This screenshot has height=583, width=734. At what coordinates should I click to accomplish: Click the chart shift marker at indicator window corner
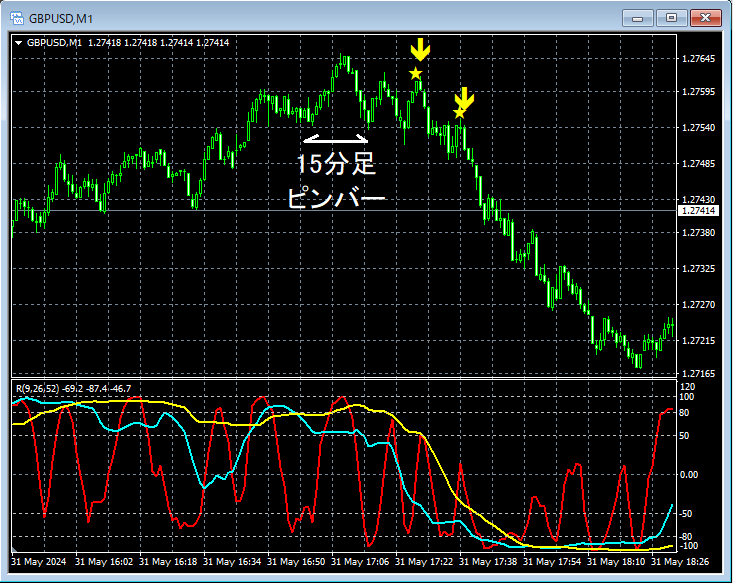click(x=15, y=549)
